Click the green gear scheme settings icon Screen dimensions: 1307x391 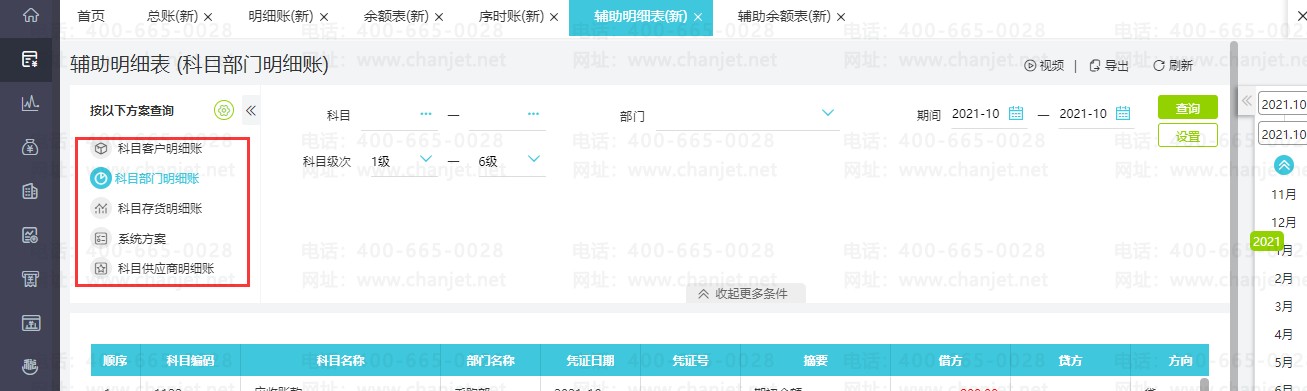point(224,110)
